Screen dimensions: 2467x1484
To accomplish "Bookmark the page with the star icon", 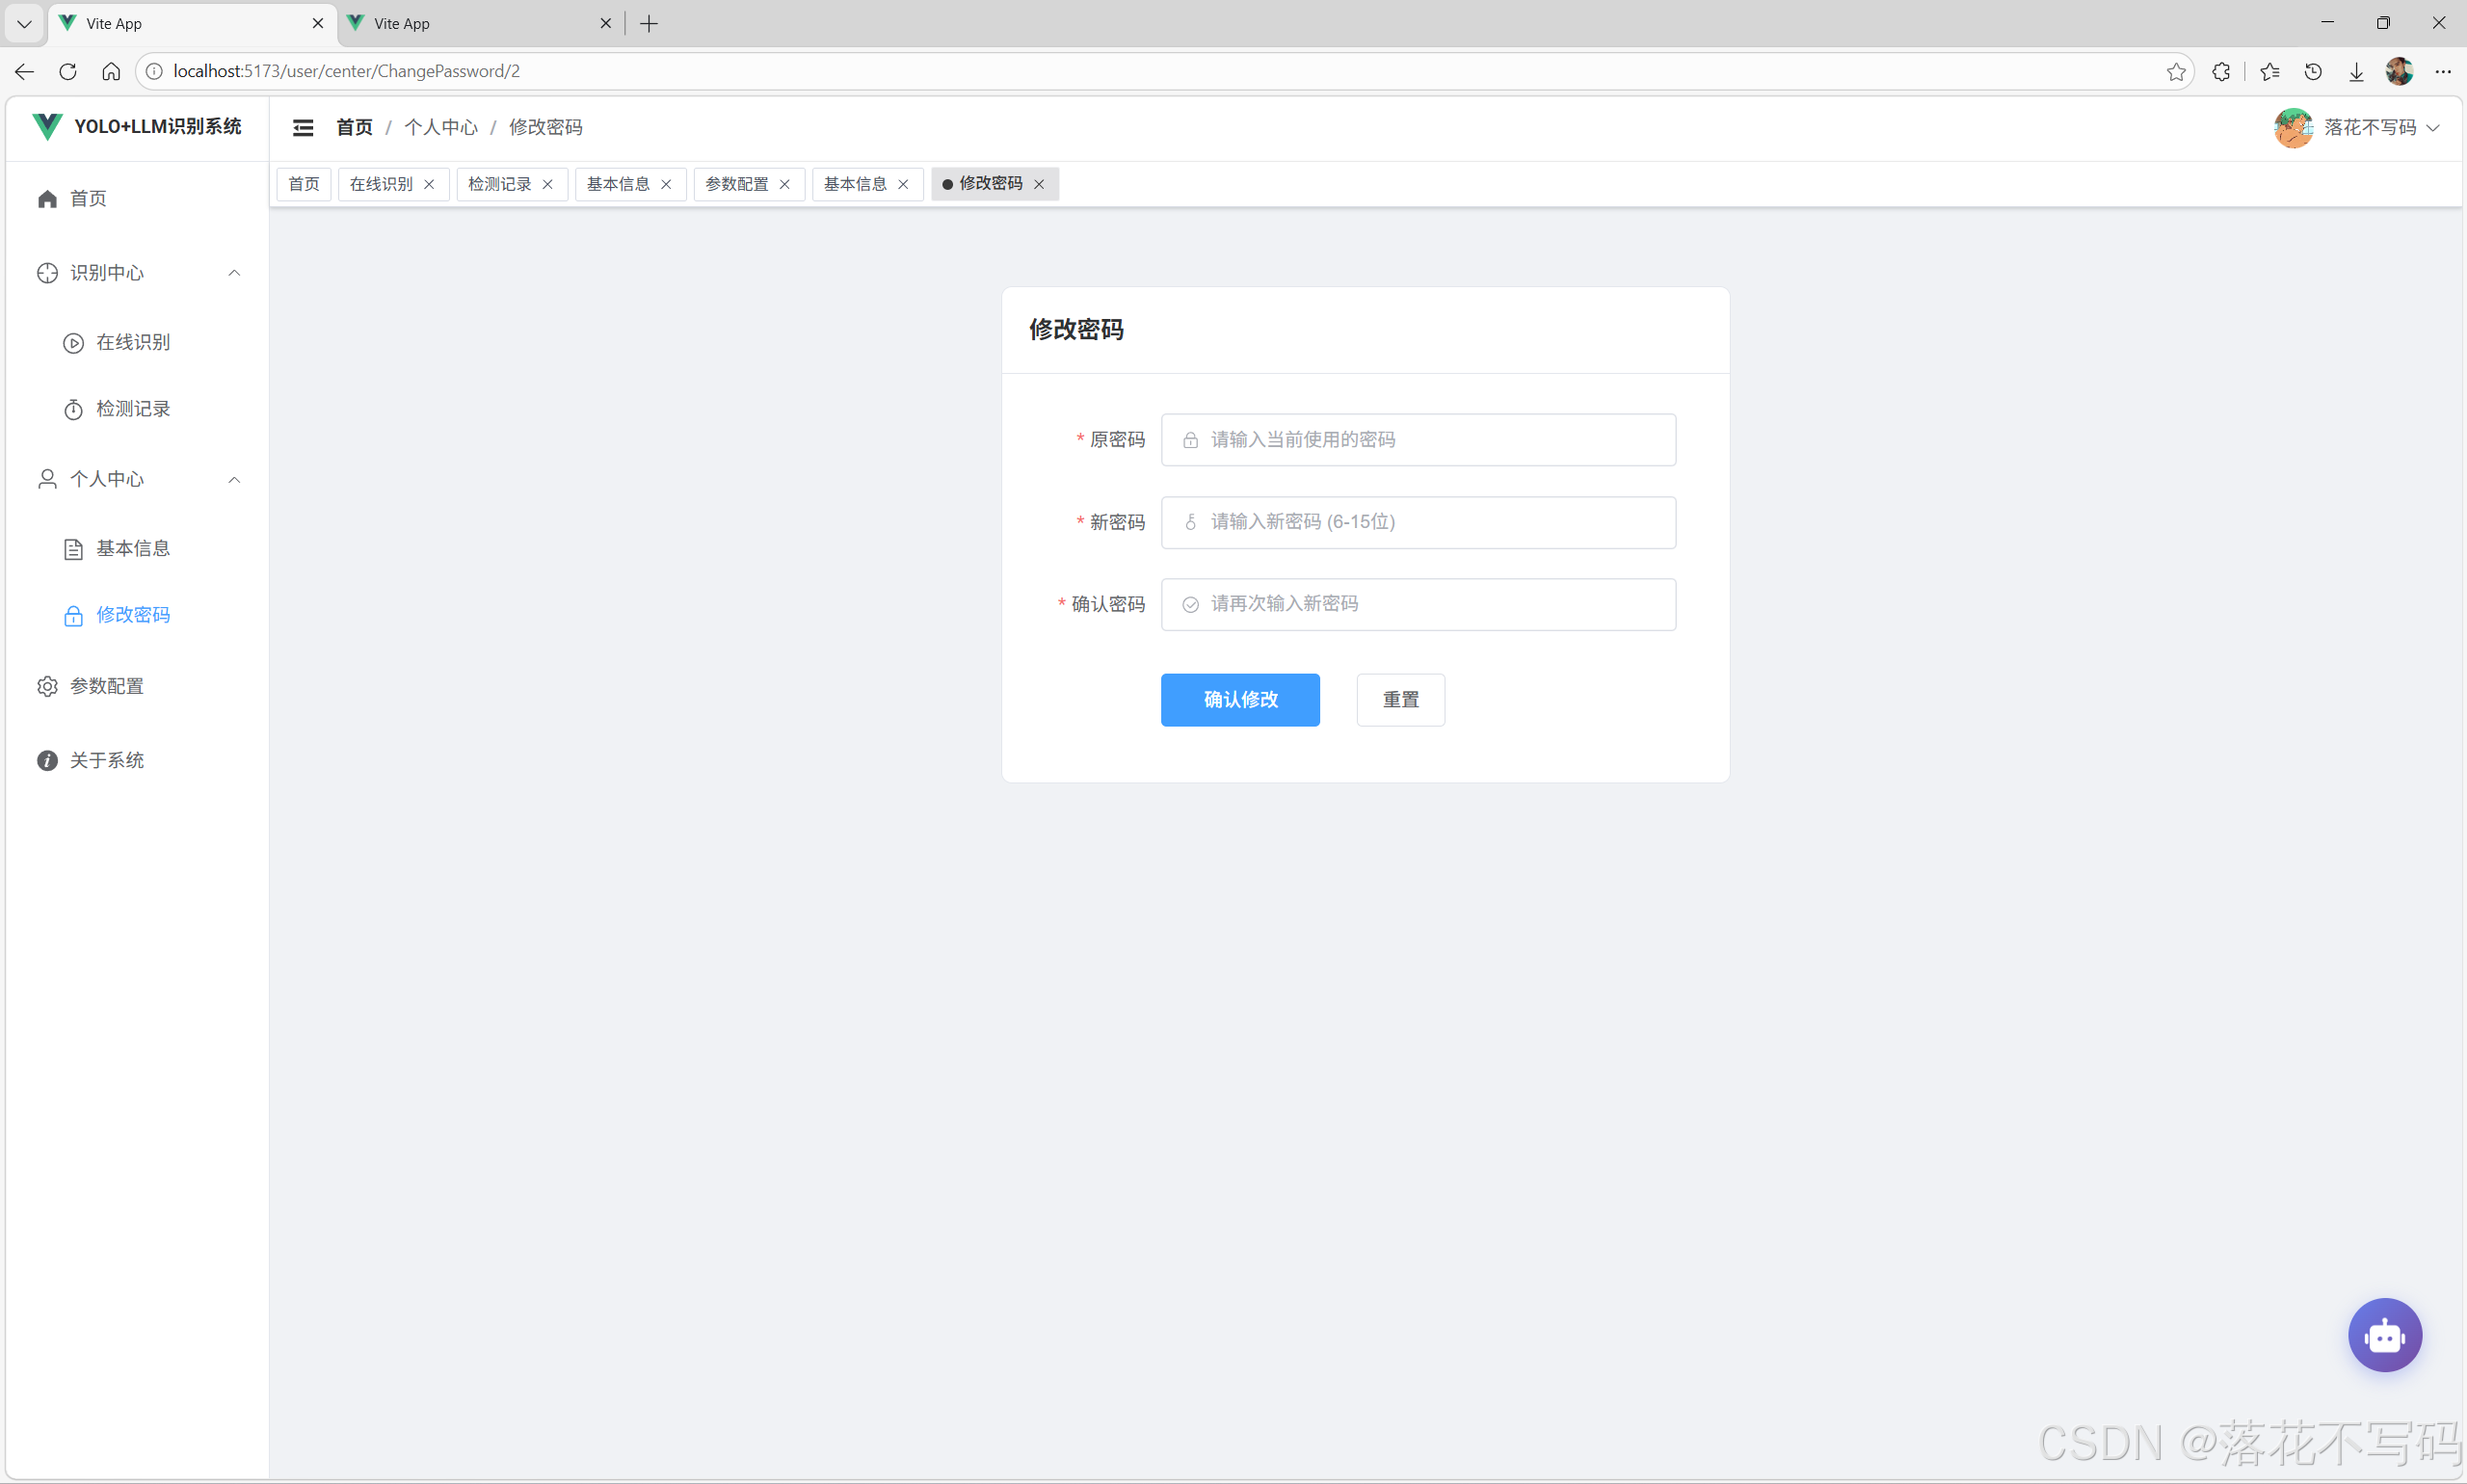I will 2176,71.
